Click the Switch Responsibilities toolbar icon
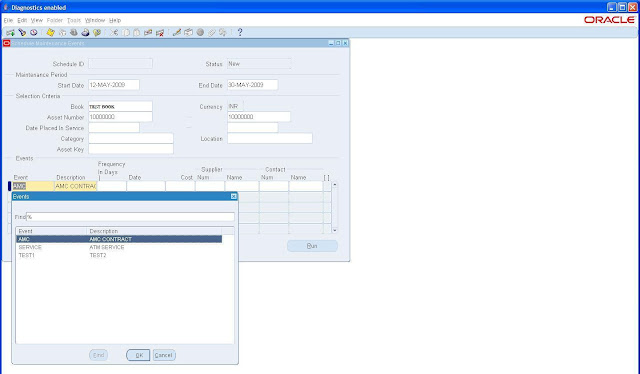The image size is (640, 374). pyautogui.click(x=73, y=33)
